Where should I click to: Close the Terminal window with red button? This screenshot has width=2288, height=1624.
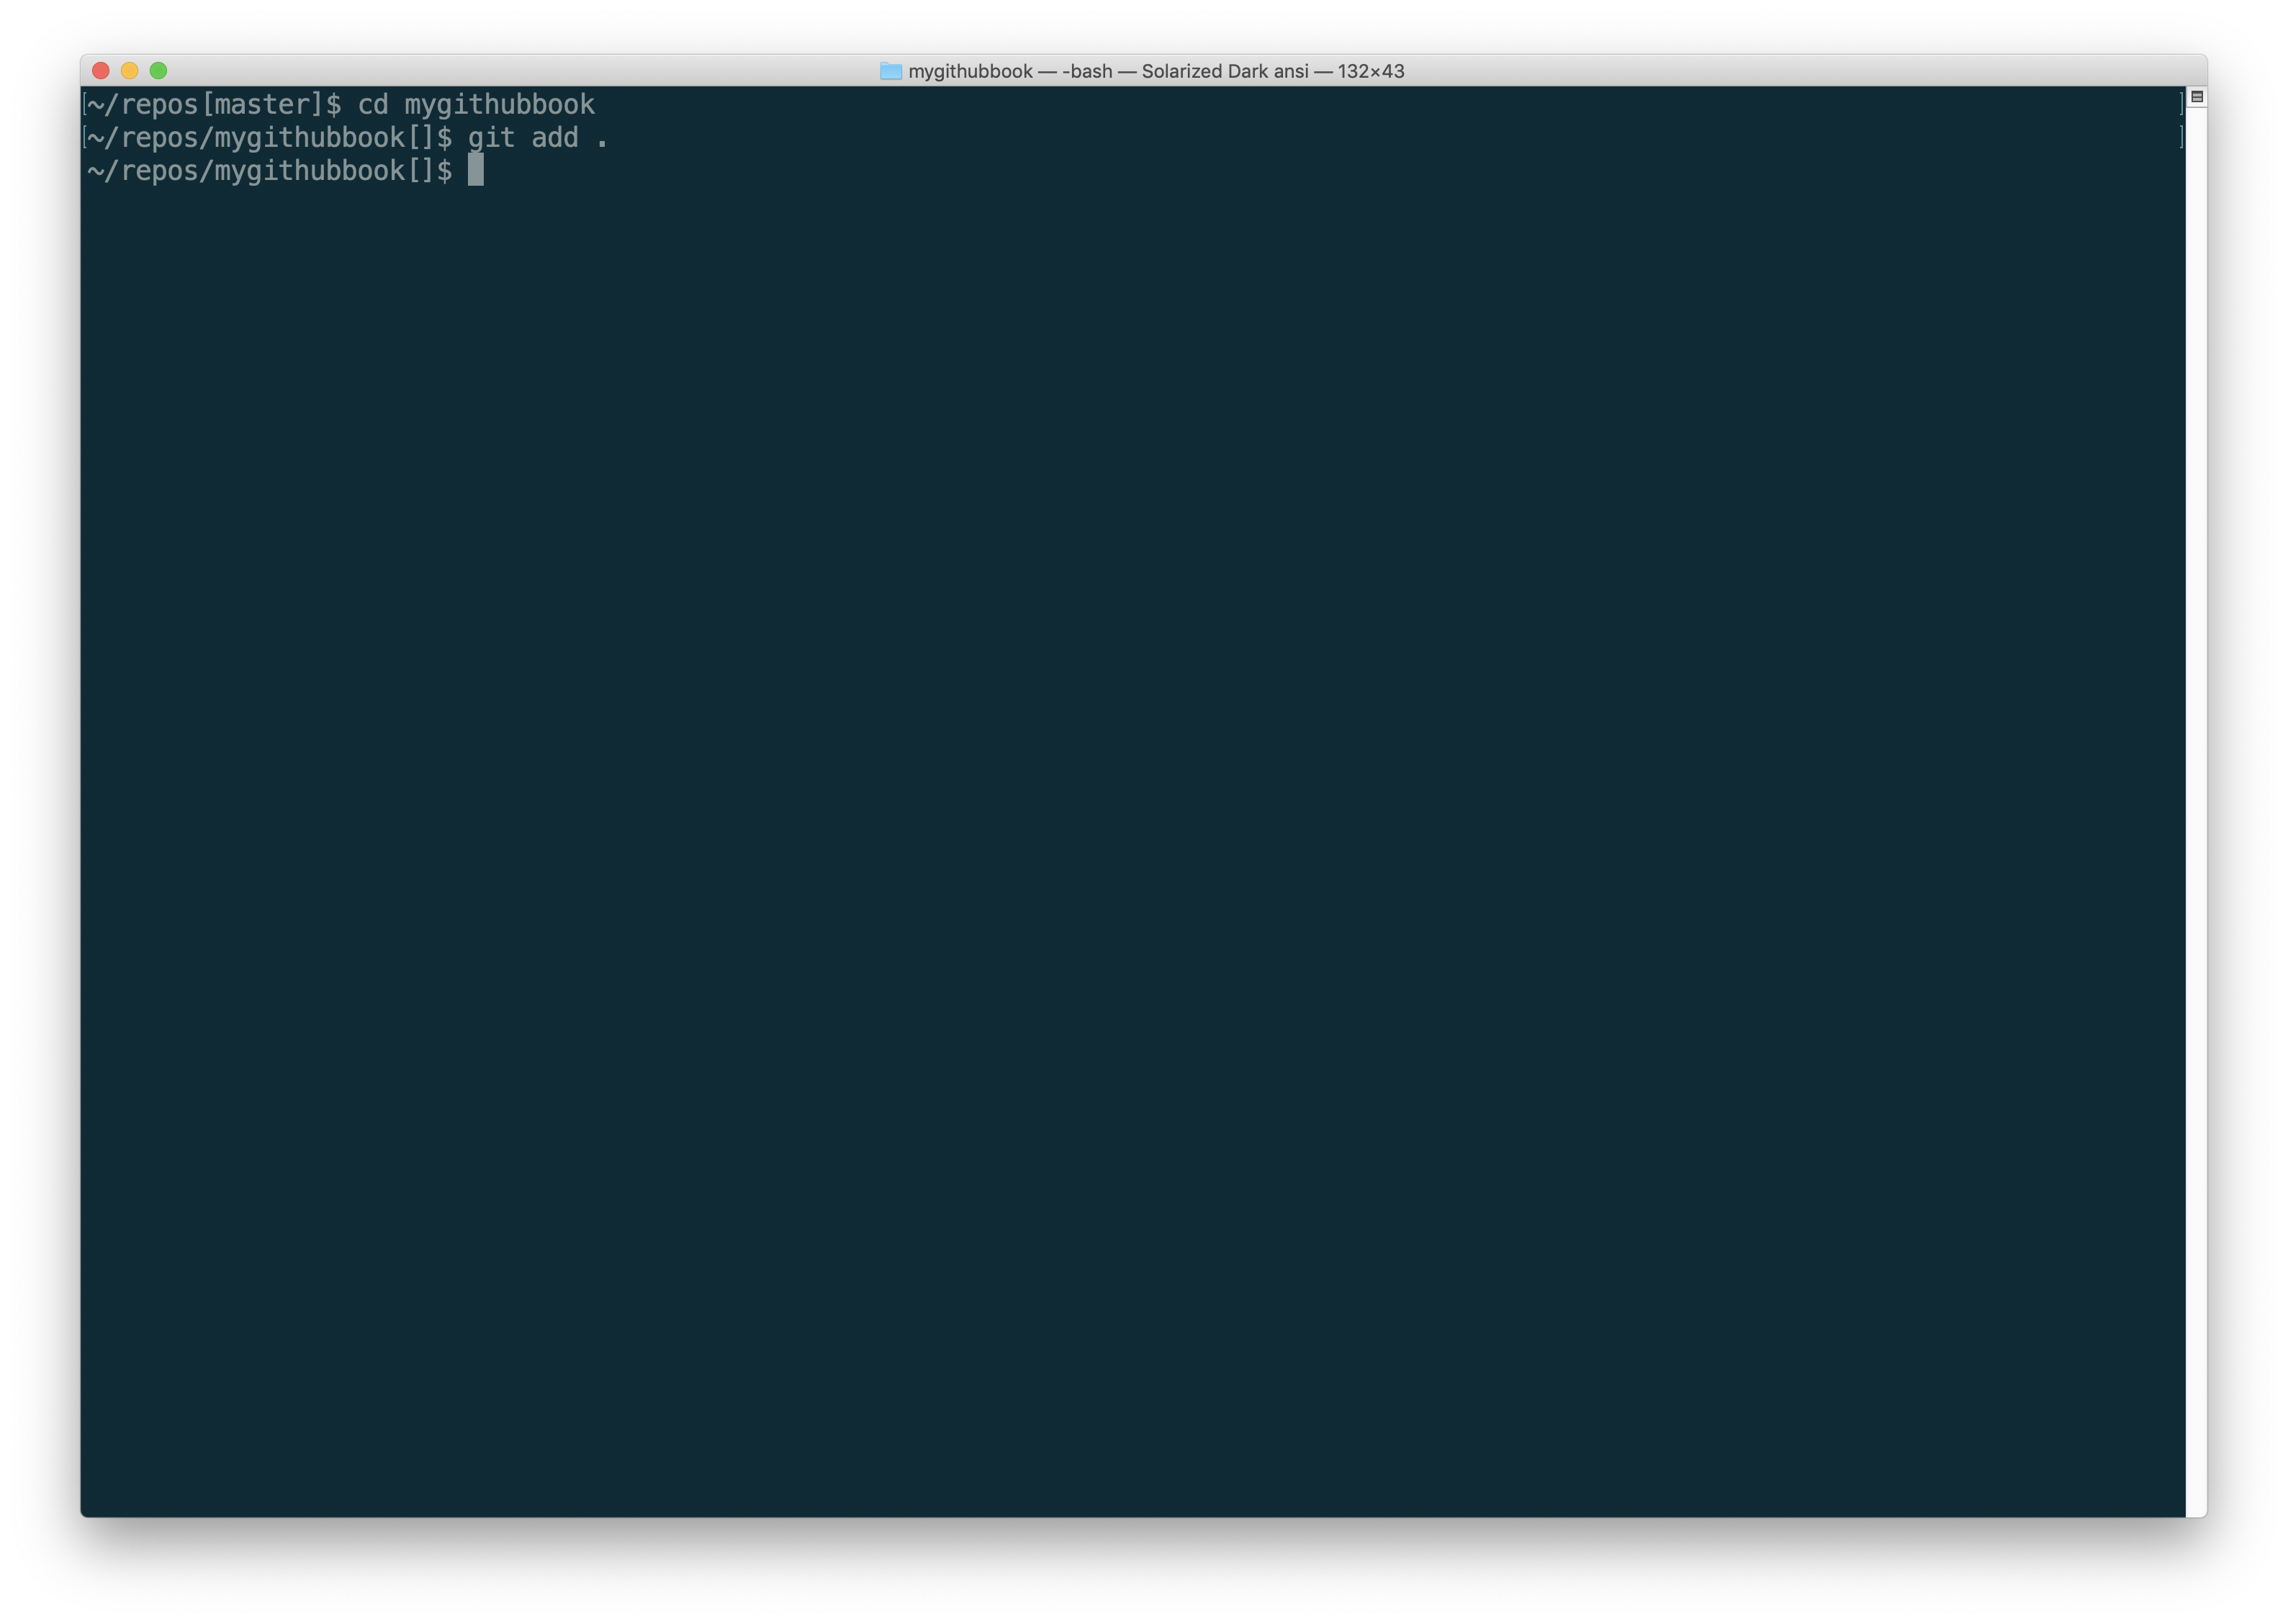pyautogui.click(x=100, y=70)
